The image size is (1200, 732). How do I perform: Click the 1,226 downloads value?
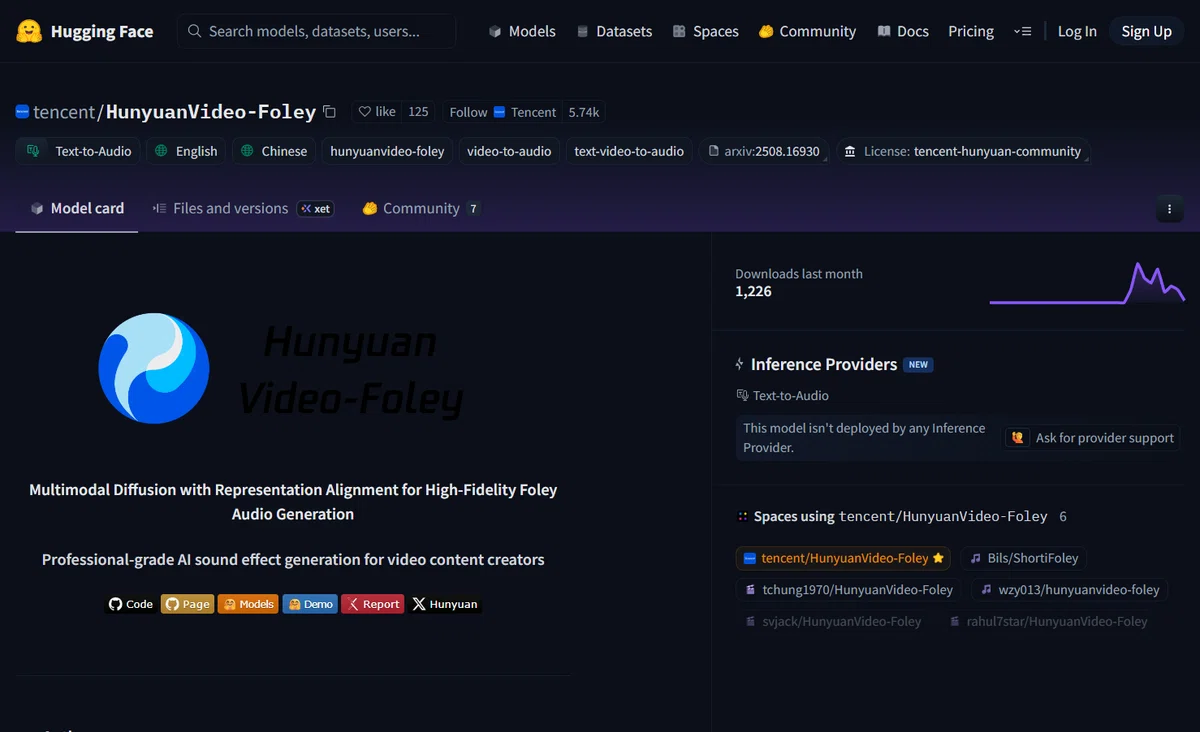point(753,292)
